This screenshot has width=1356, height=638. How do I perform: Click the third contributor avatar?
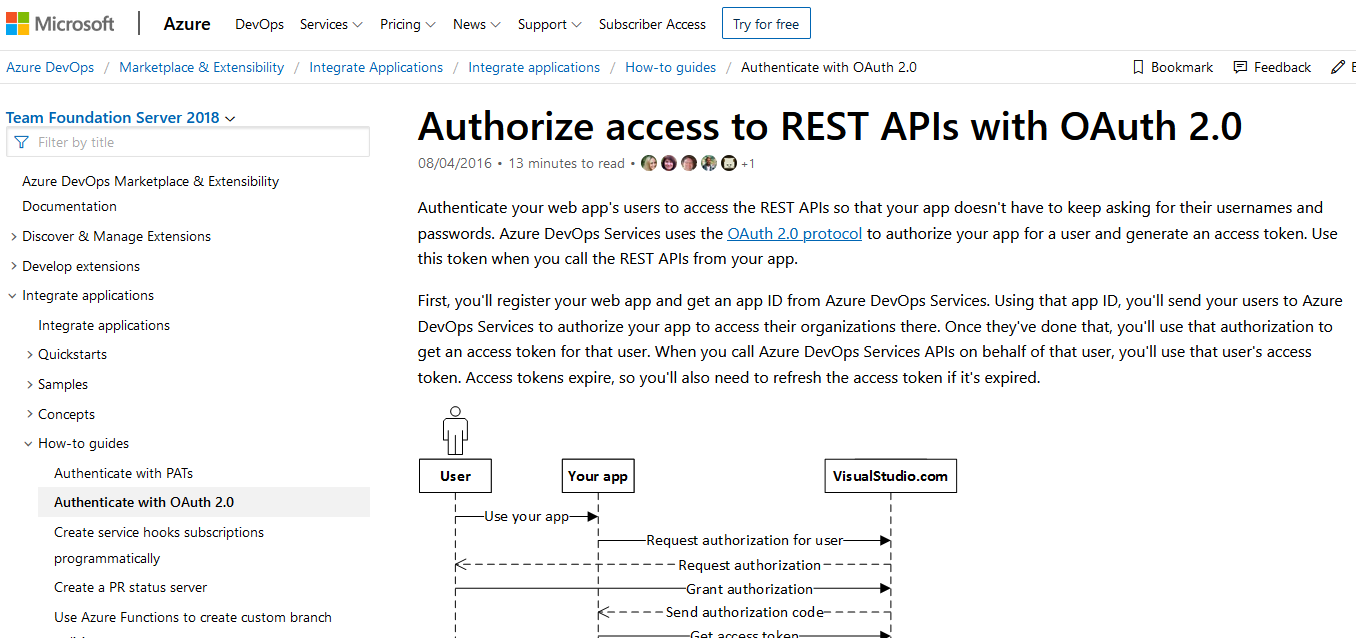coord(689,163)
